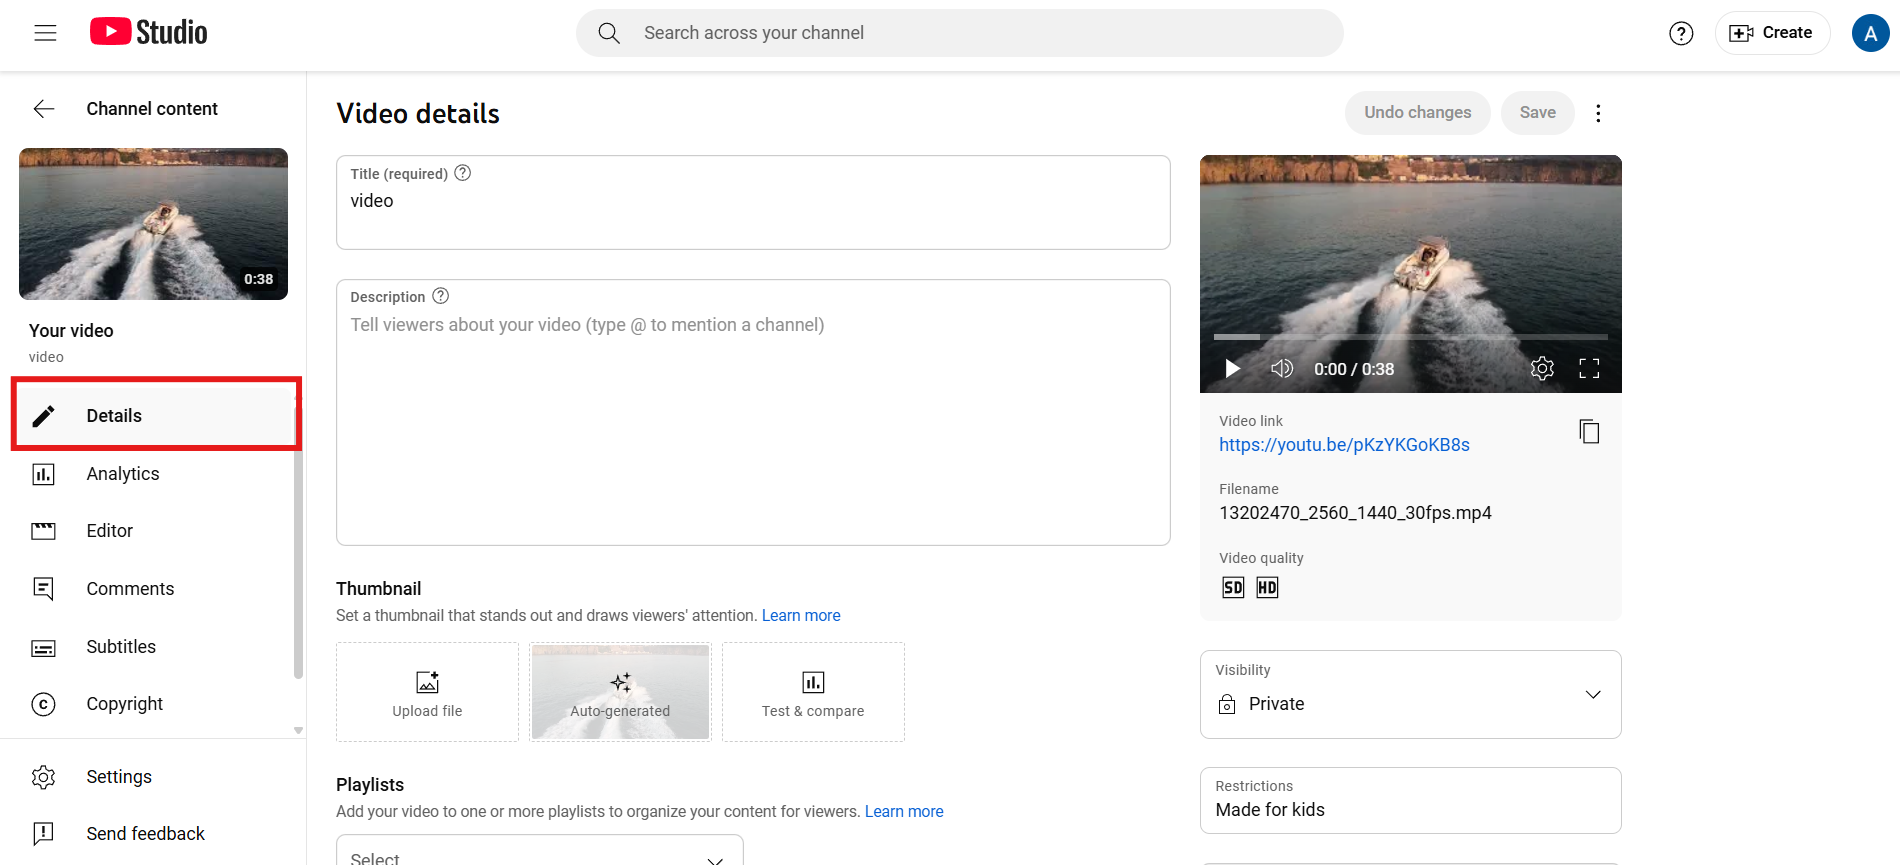Click filename 13202470_2560_1440_30fps.mp4 text

(x=1355, y=513)
